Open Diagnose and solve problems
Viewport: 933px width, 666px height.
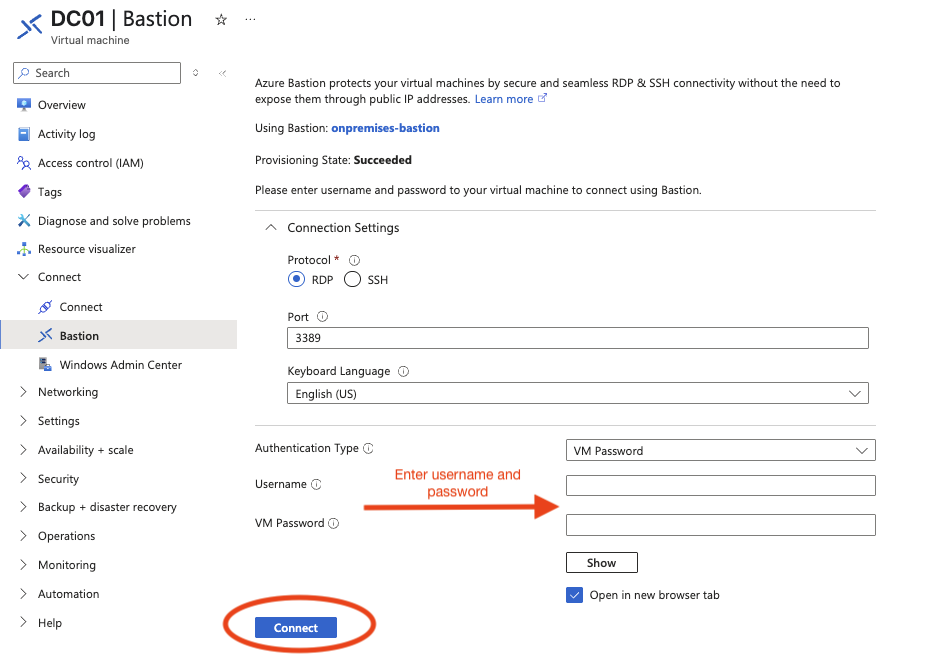114,221
